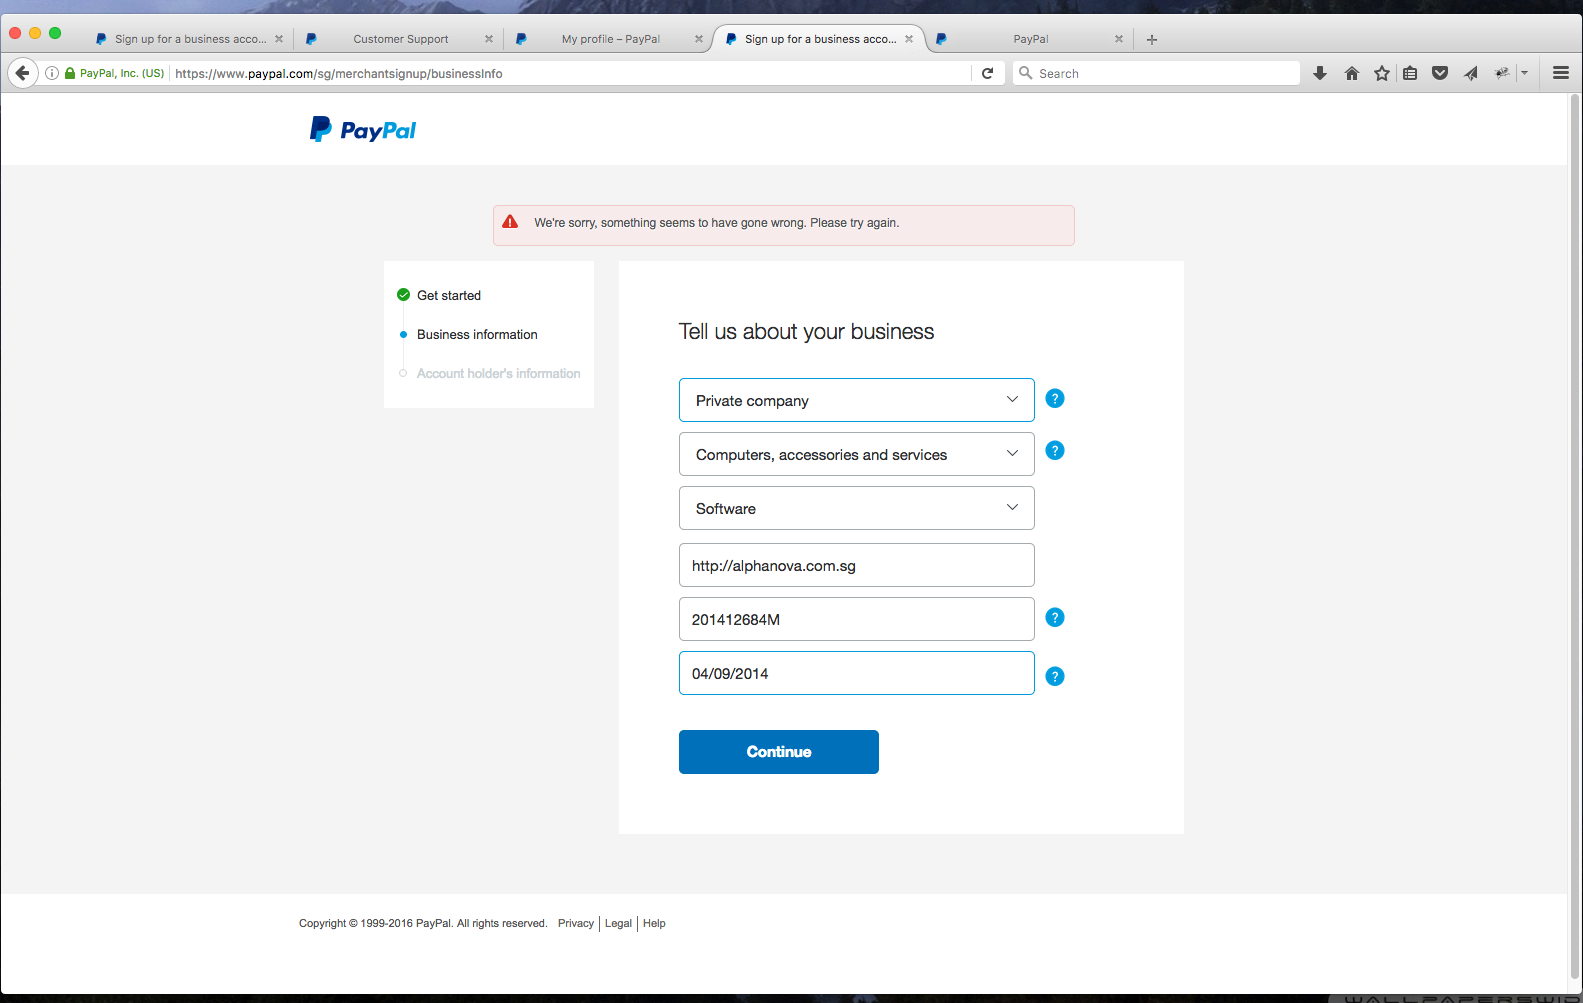
Task: Click Business information step
Action: point(477,334)
